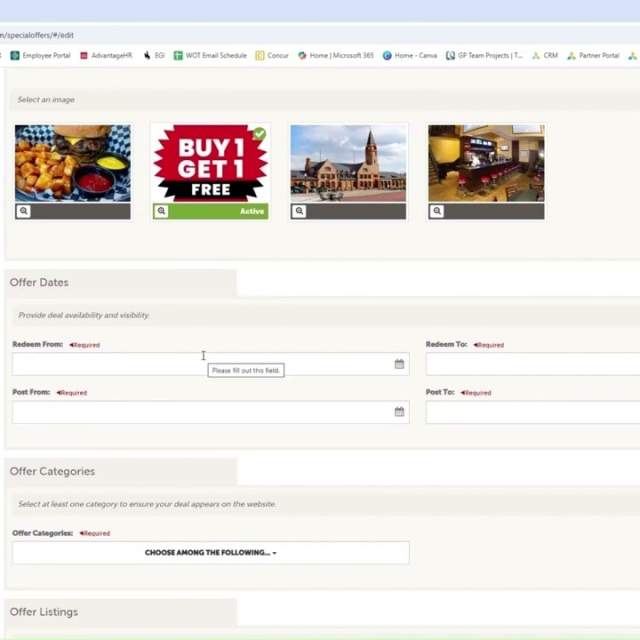Select the depot building with clock tower image

348,163
